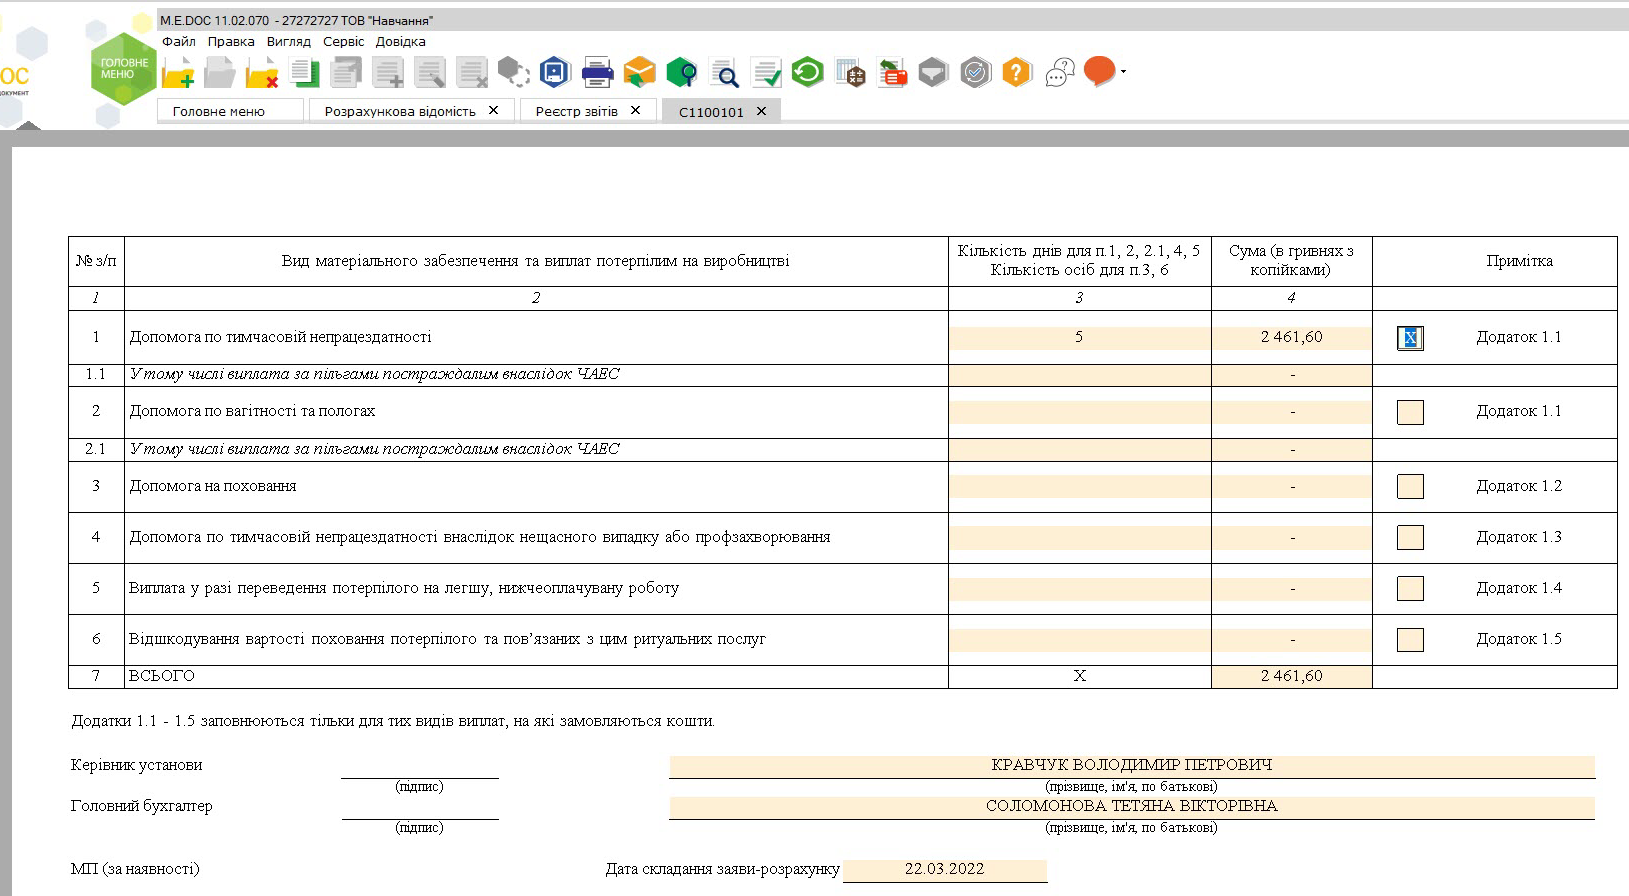Open print preview magnifier page icon
This screenshot has width=1629, height=896.
point(724,73)
